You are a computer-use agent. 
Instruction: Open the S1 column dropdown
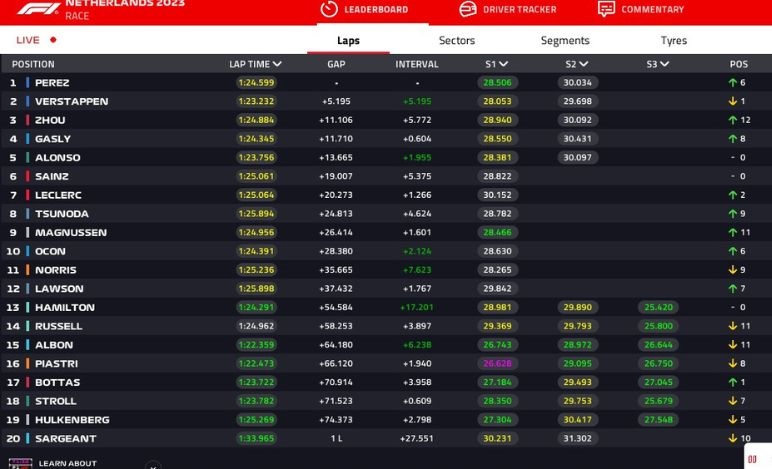[x=504, y=64]
